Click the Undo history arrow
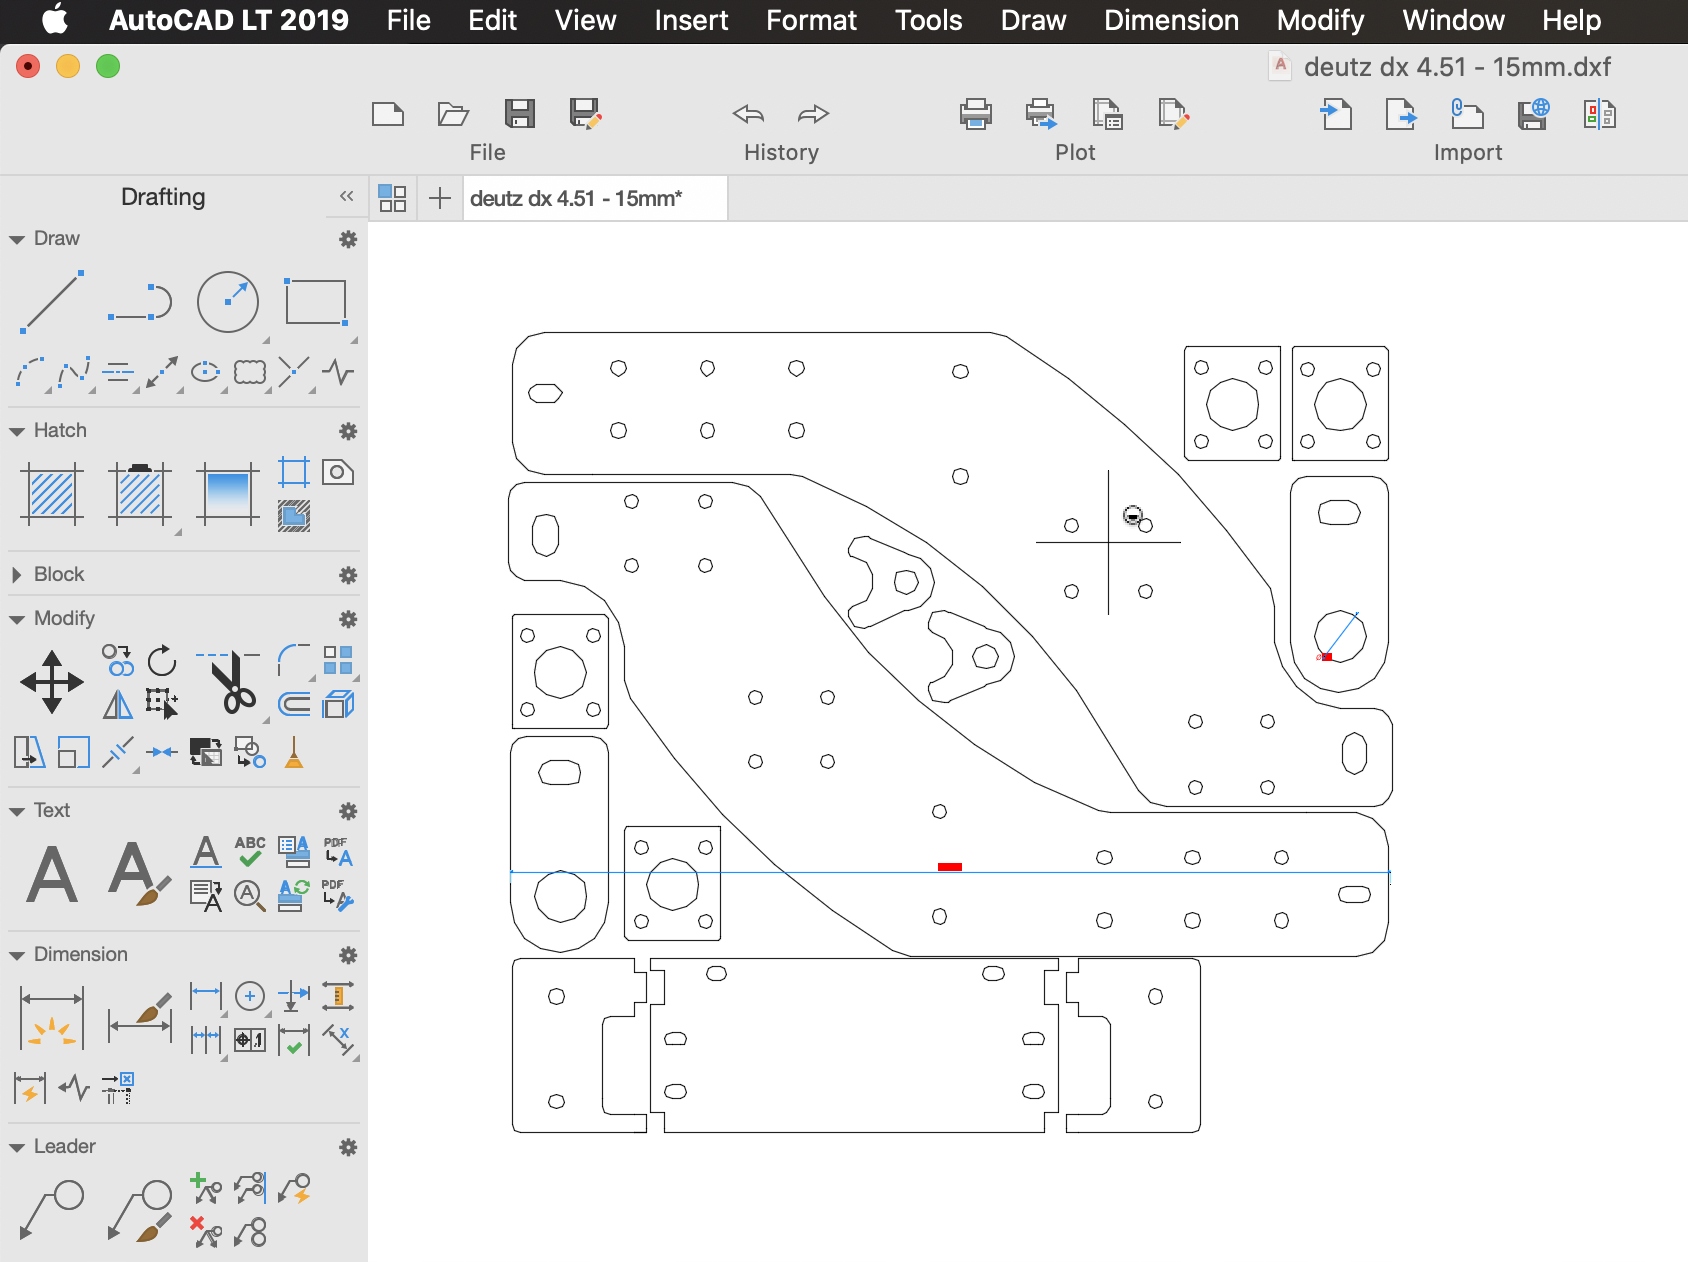The width and height of the screenshot is (1688, 1262). [x=748, y=114]
